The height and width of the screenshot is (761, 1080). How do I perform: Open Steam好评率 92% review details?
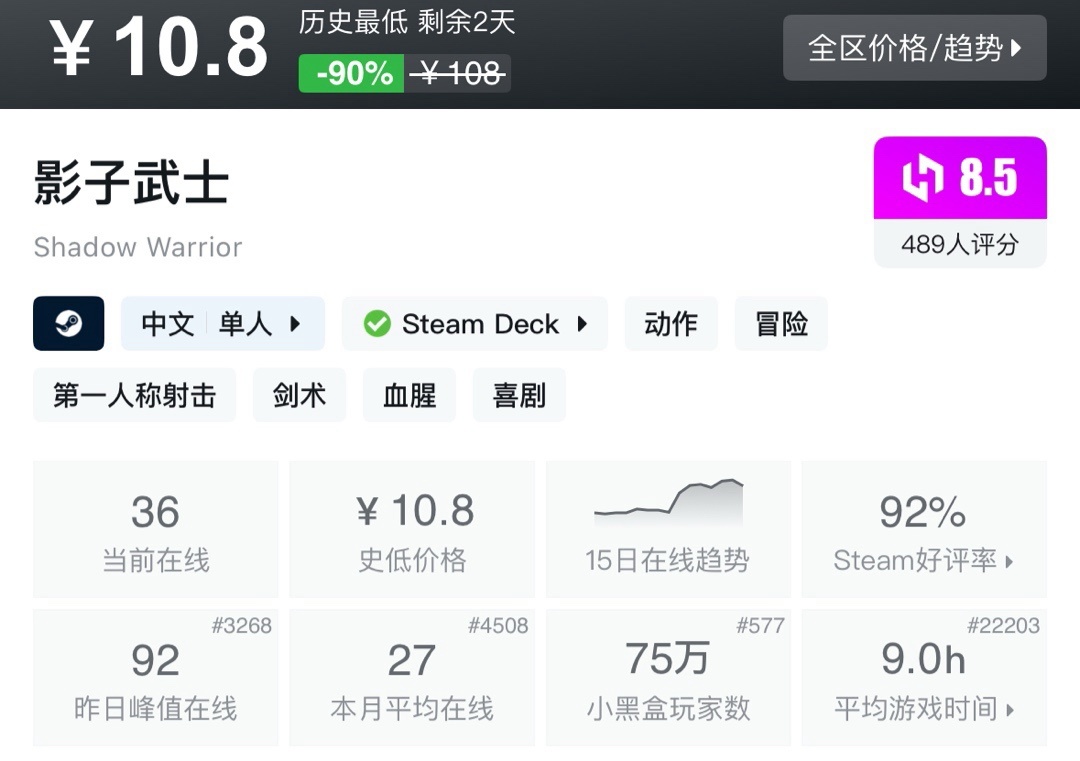[924, 530]
